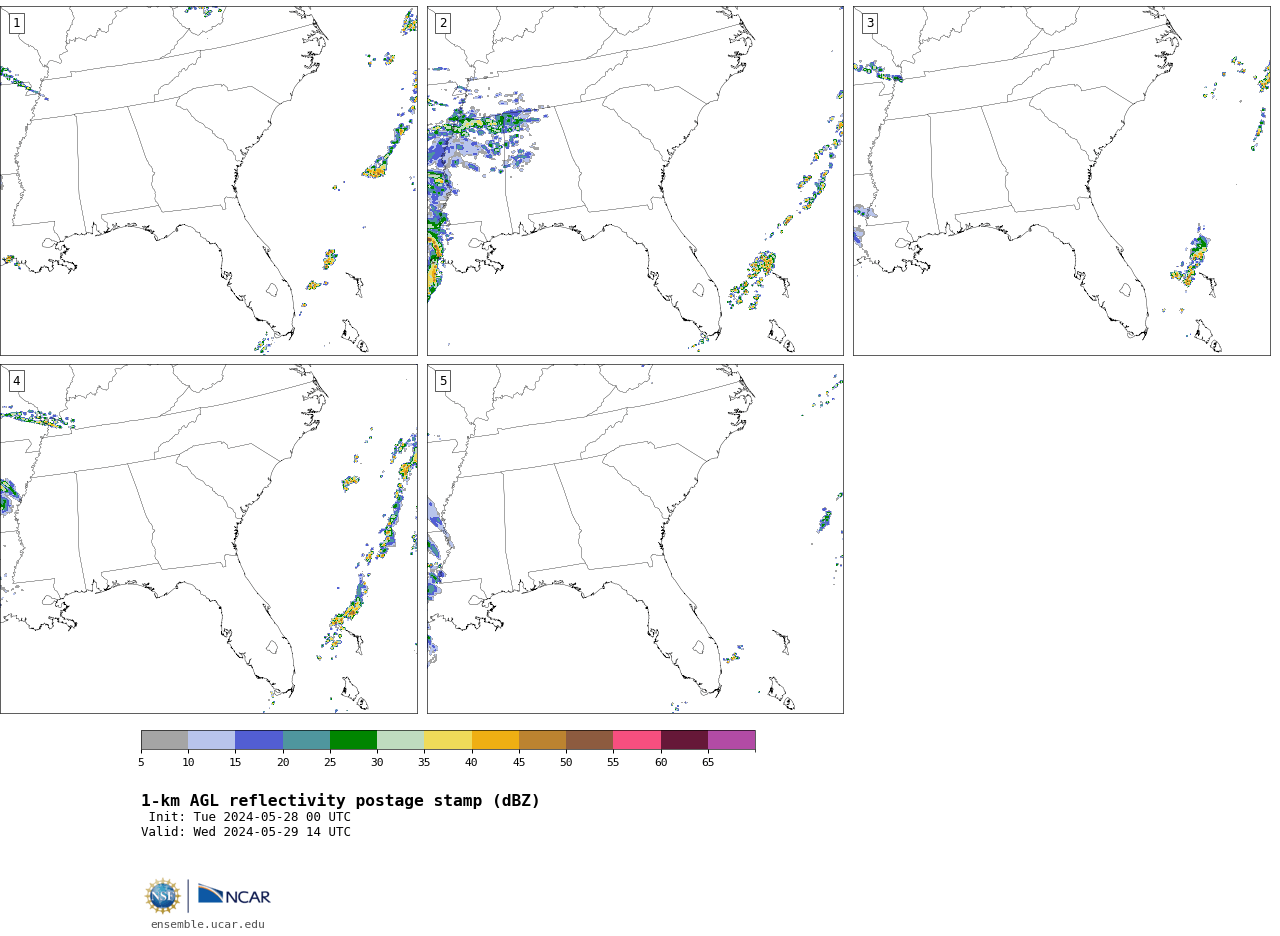This screenshot has width=1280, height=936.
Task: Open the ensemble.ucar.edu link
Action: (208, 925)
